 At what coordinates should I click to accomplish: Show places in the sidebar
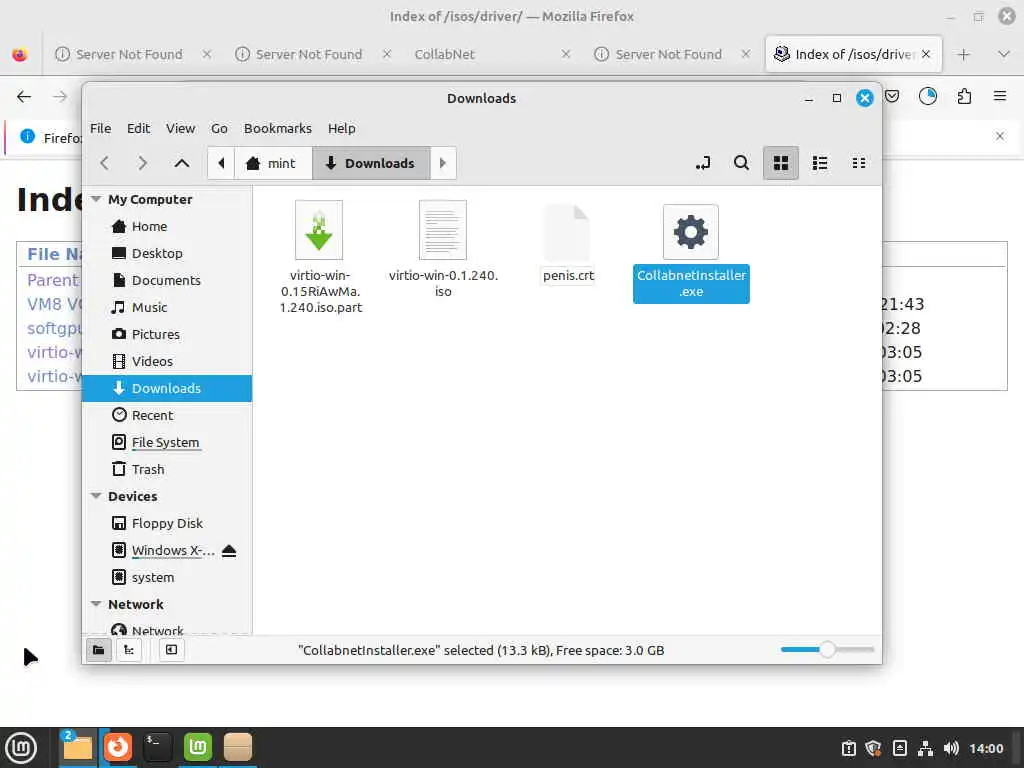pos(99,650)
